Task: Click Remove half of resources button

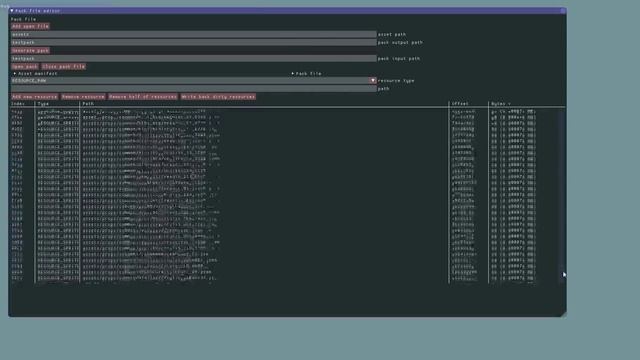Action: point(143,97)
